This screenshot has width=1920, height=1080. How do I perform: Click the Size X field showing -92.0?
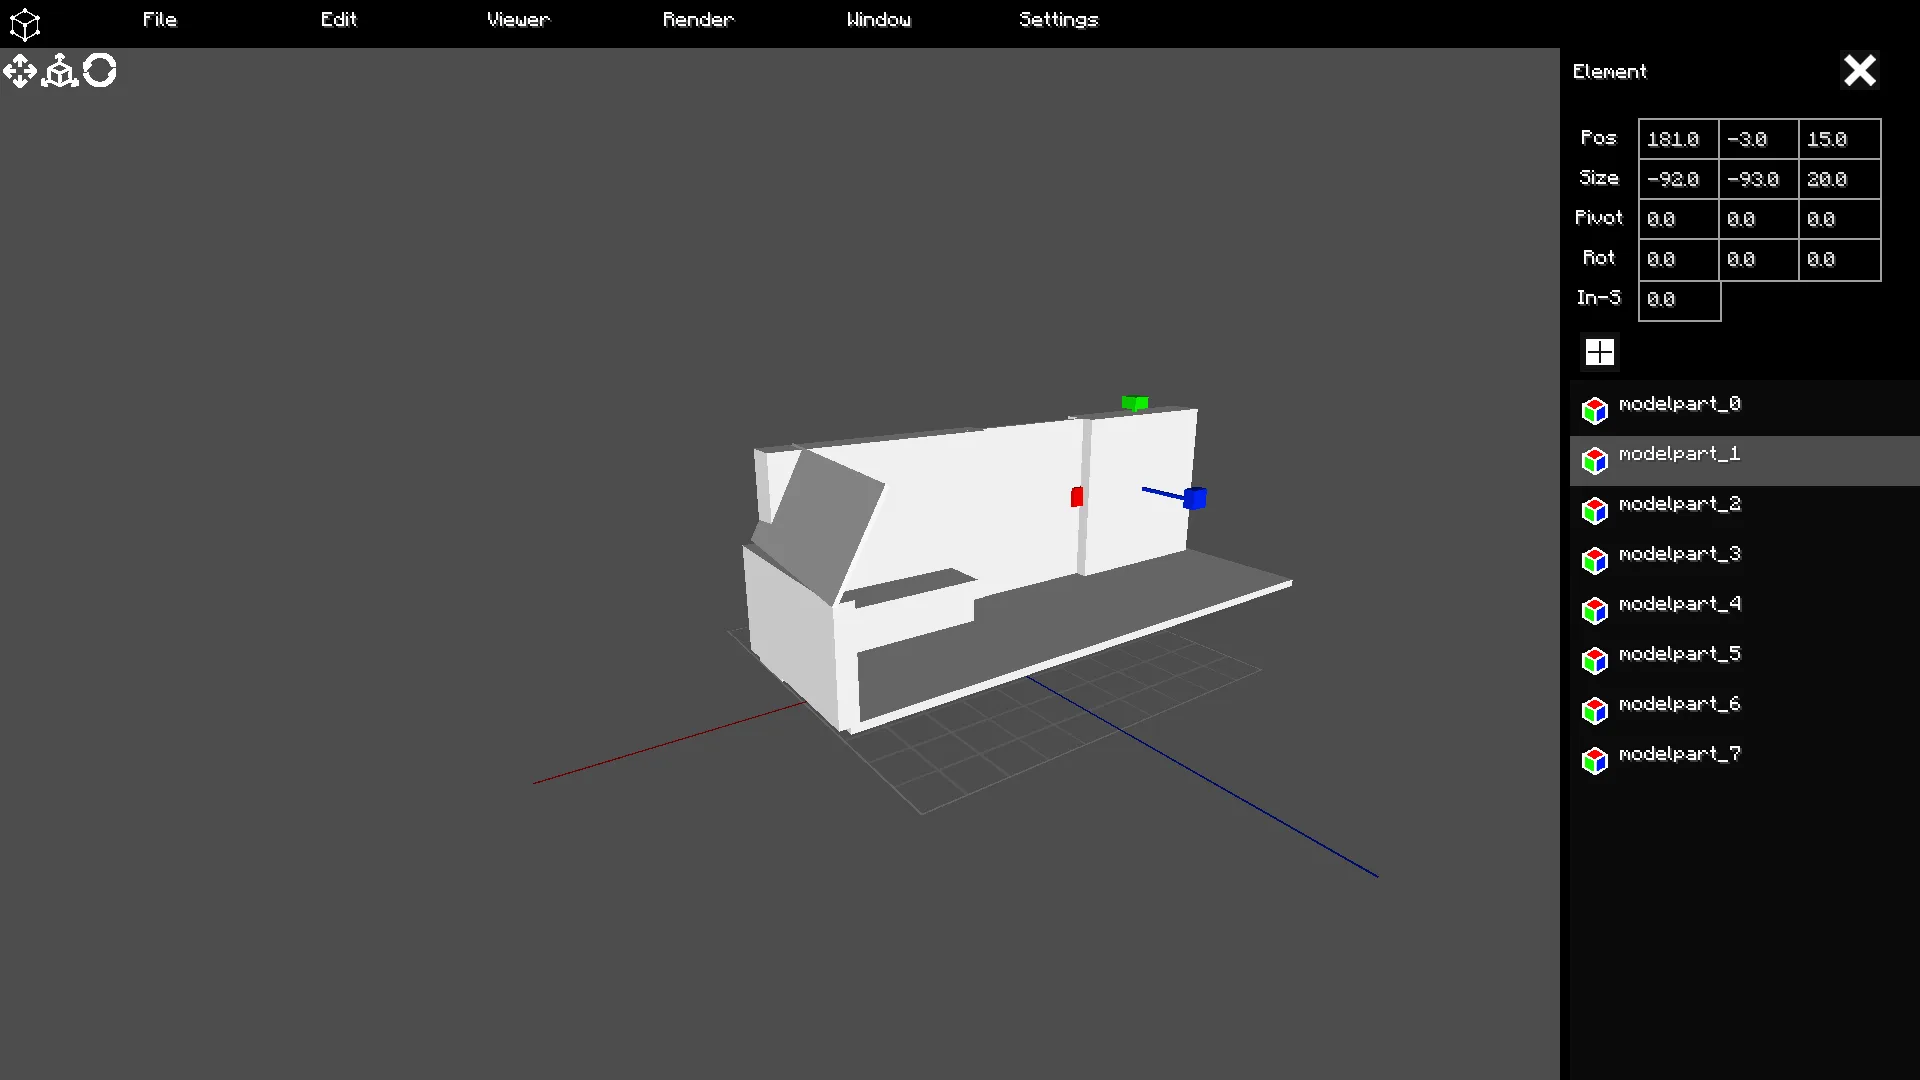click(1679, 179)
